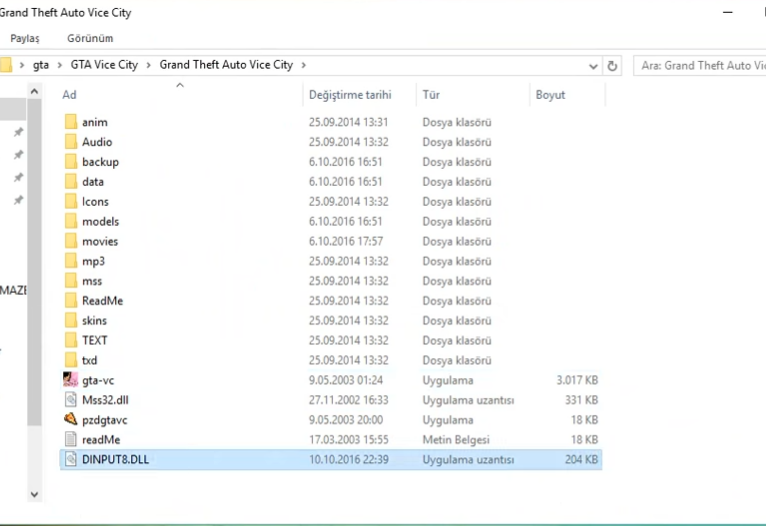
Task: Open the address bar history dropdown
Action: [x=594, y=65]
